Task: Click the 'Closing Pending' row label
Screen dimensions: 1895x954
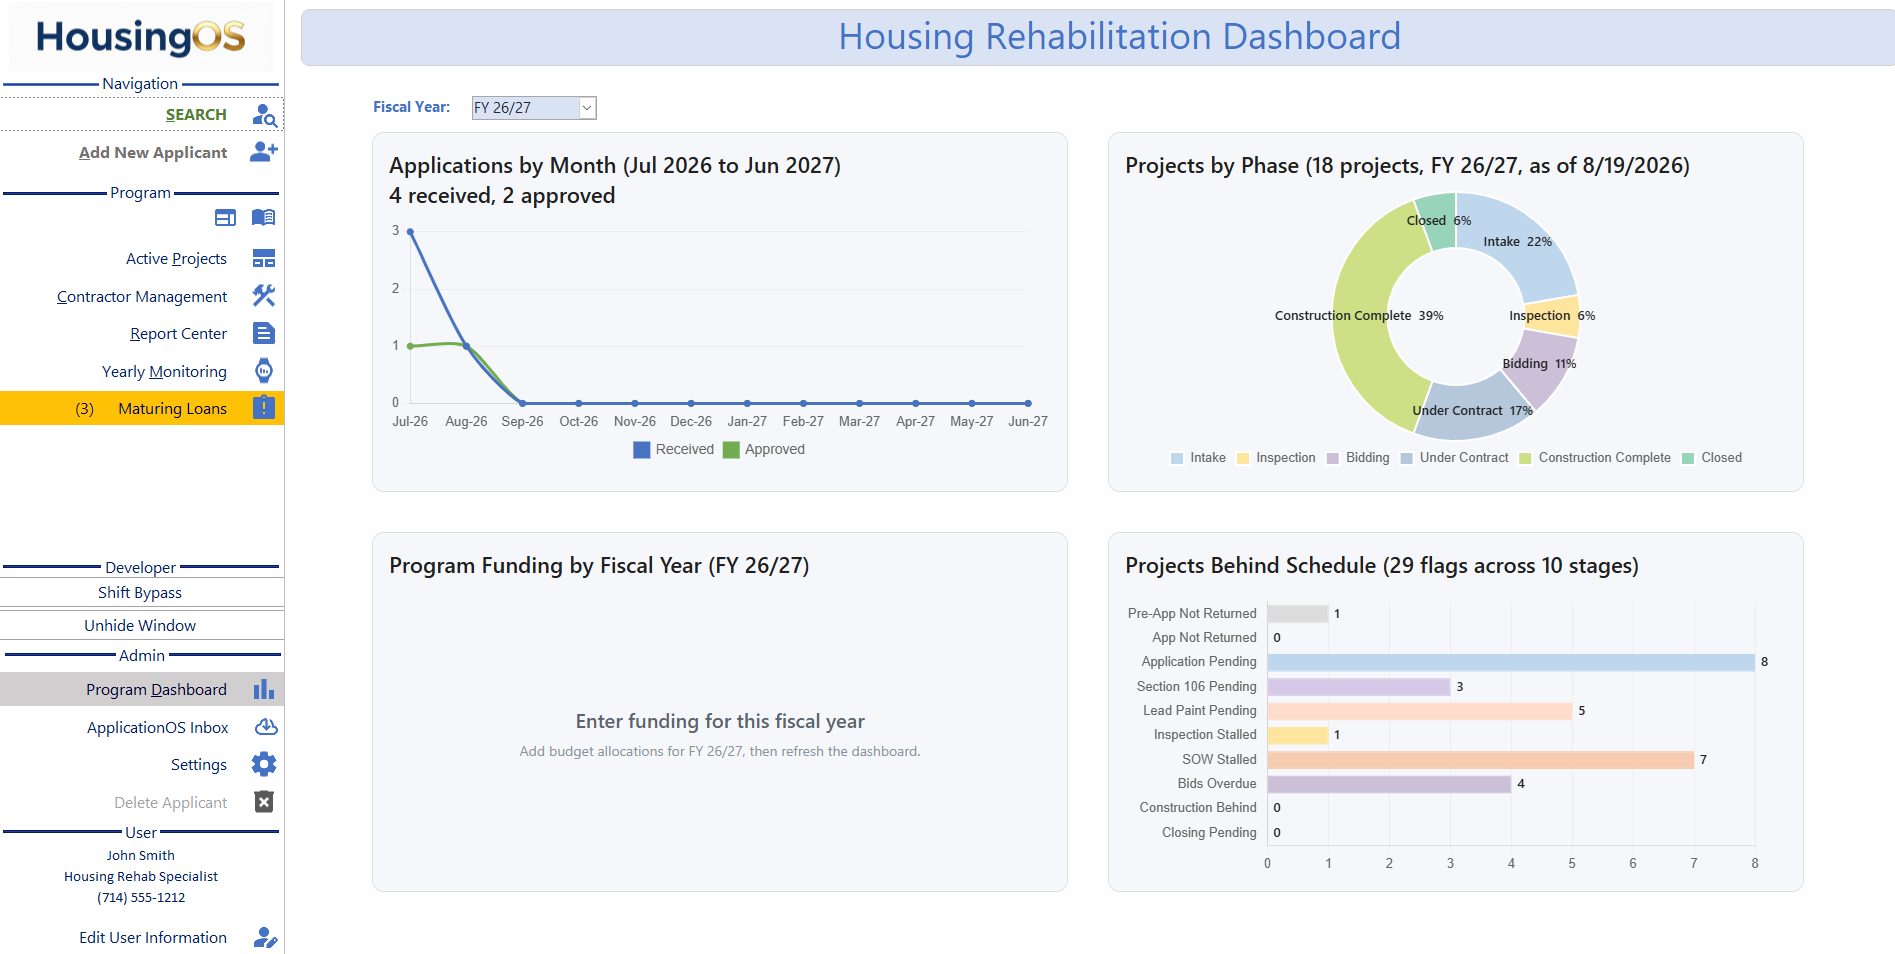Action: tap(1209, 833)
